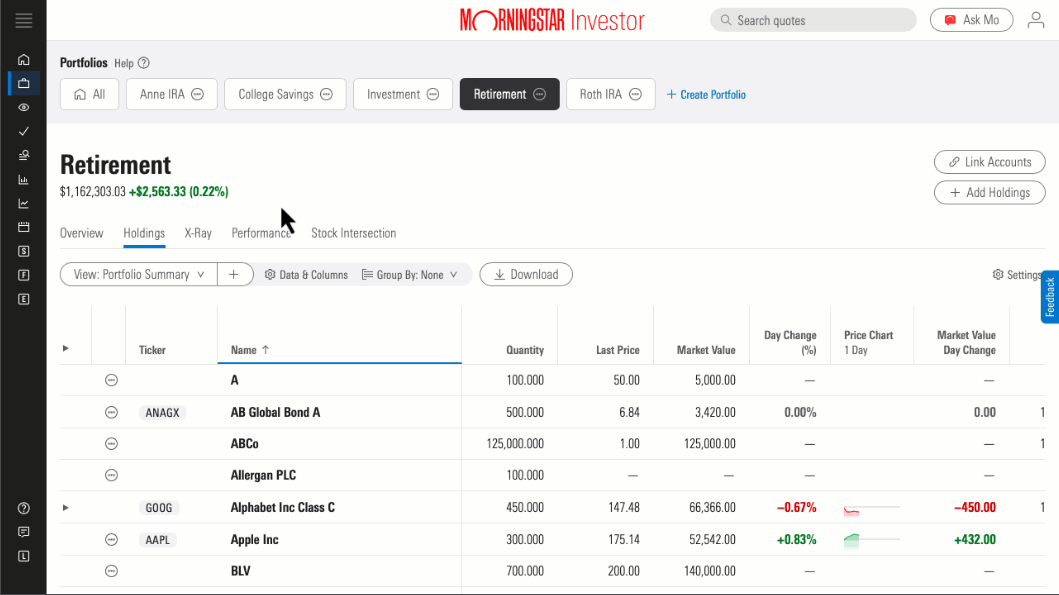
Task: Open the user account profile icon
Action: (x=1036, y=20)
